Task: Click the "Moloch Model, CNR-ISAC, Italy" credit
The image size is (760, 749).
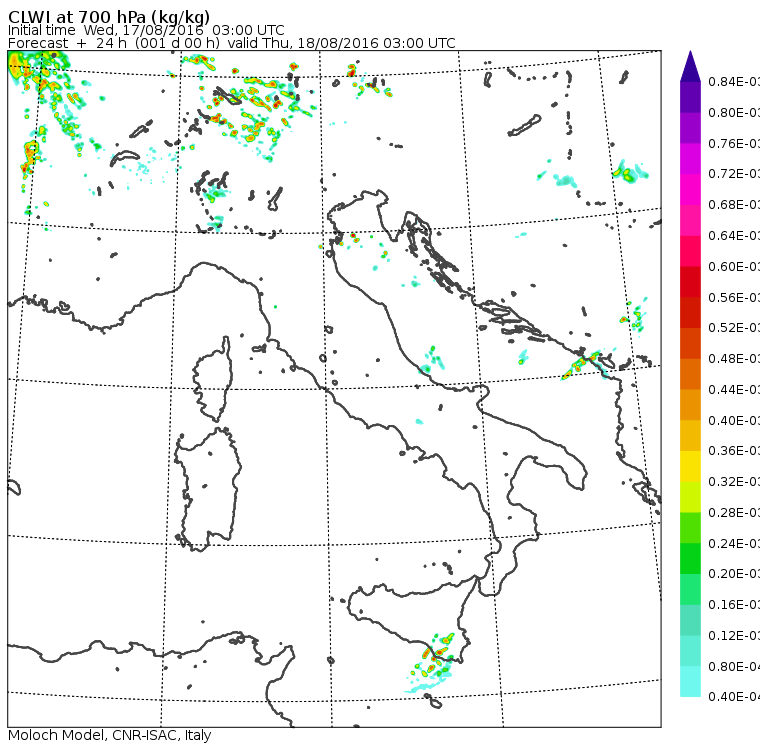Action: (110, 735)
